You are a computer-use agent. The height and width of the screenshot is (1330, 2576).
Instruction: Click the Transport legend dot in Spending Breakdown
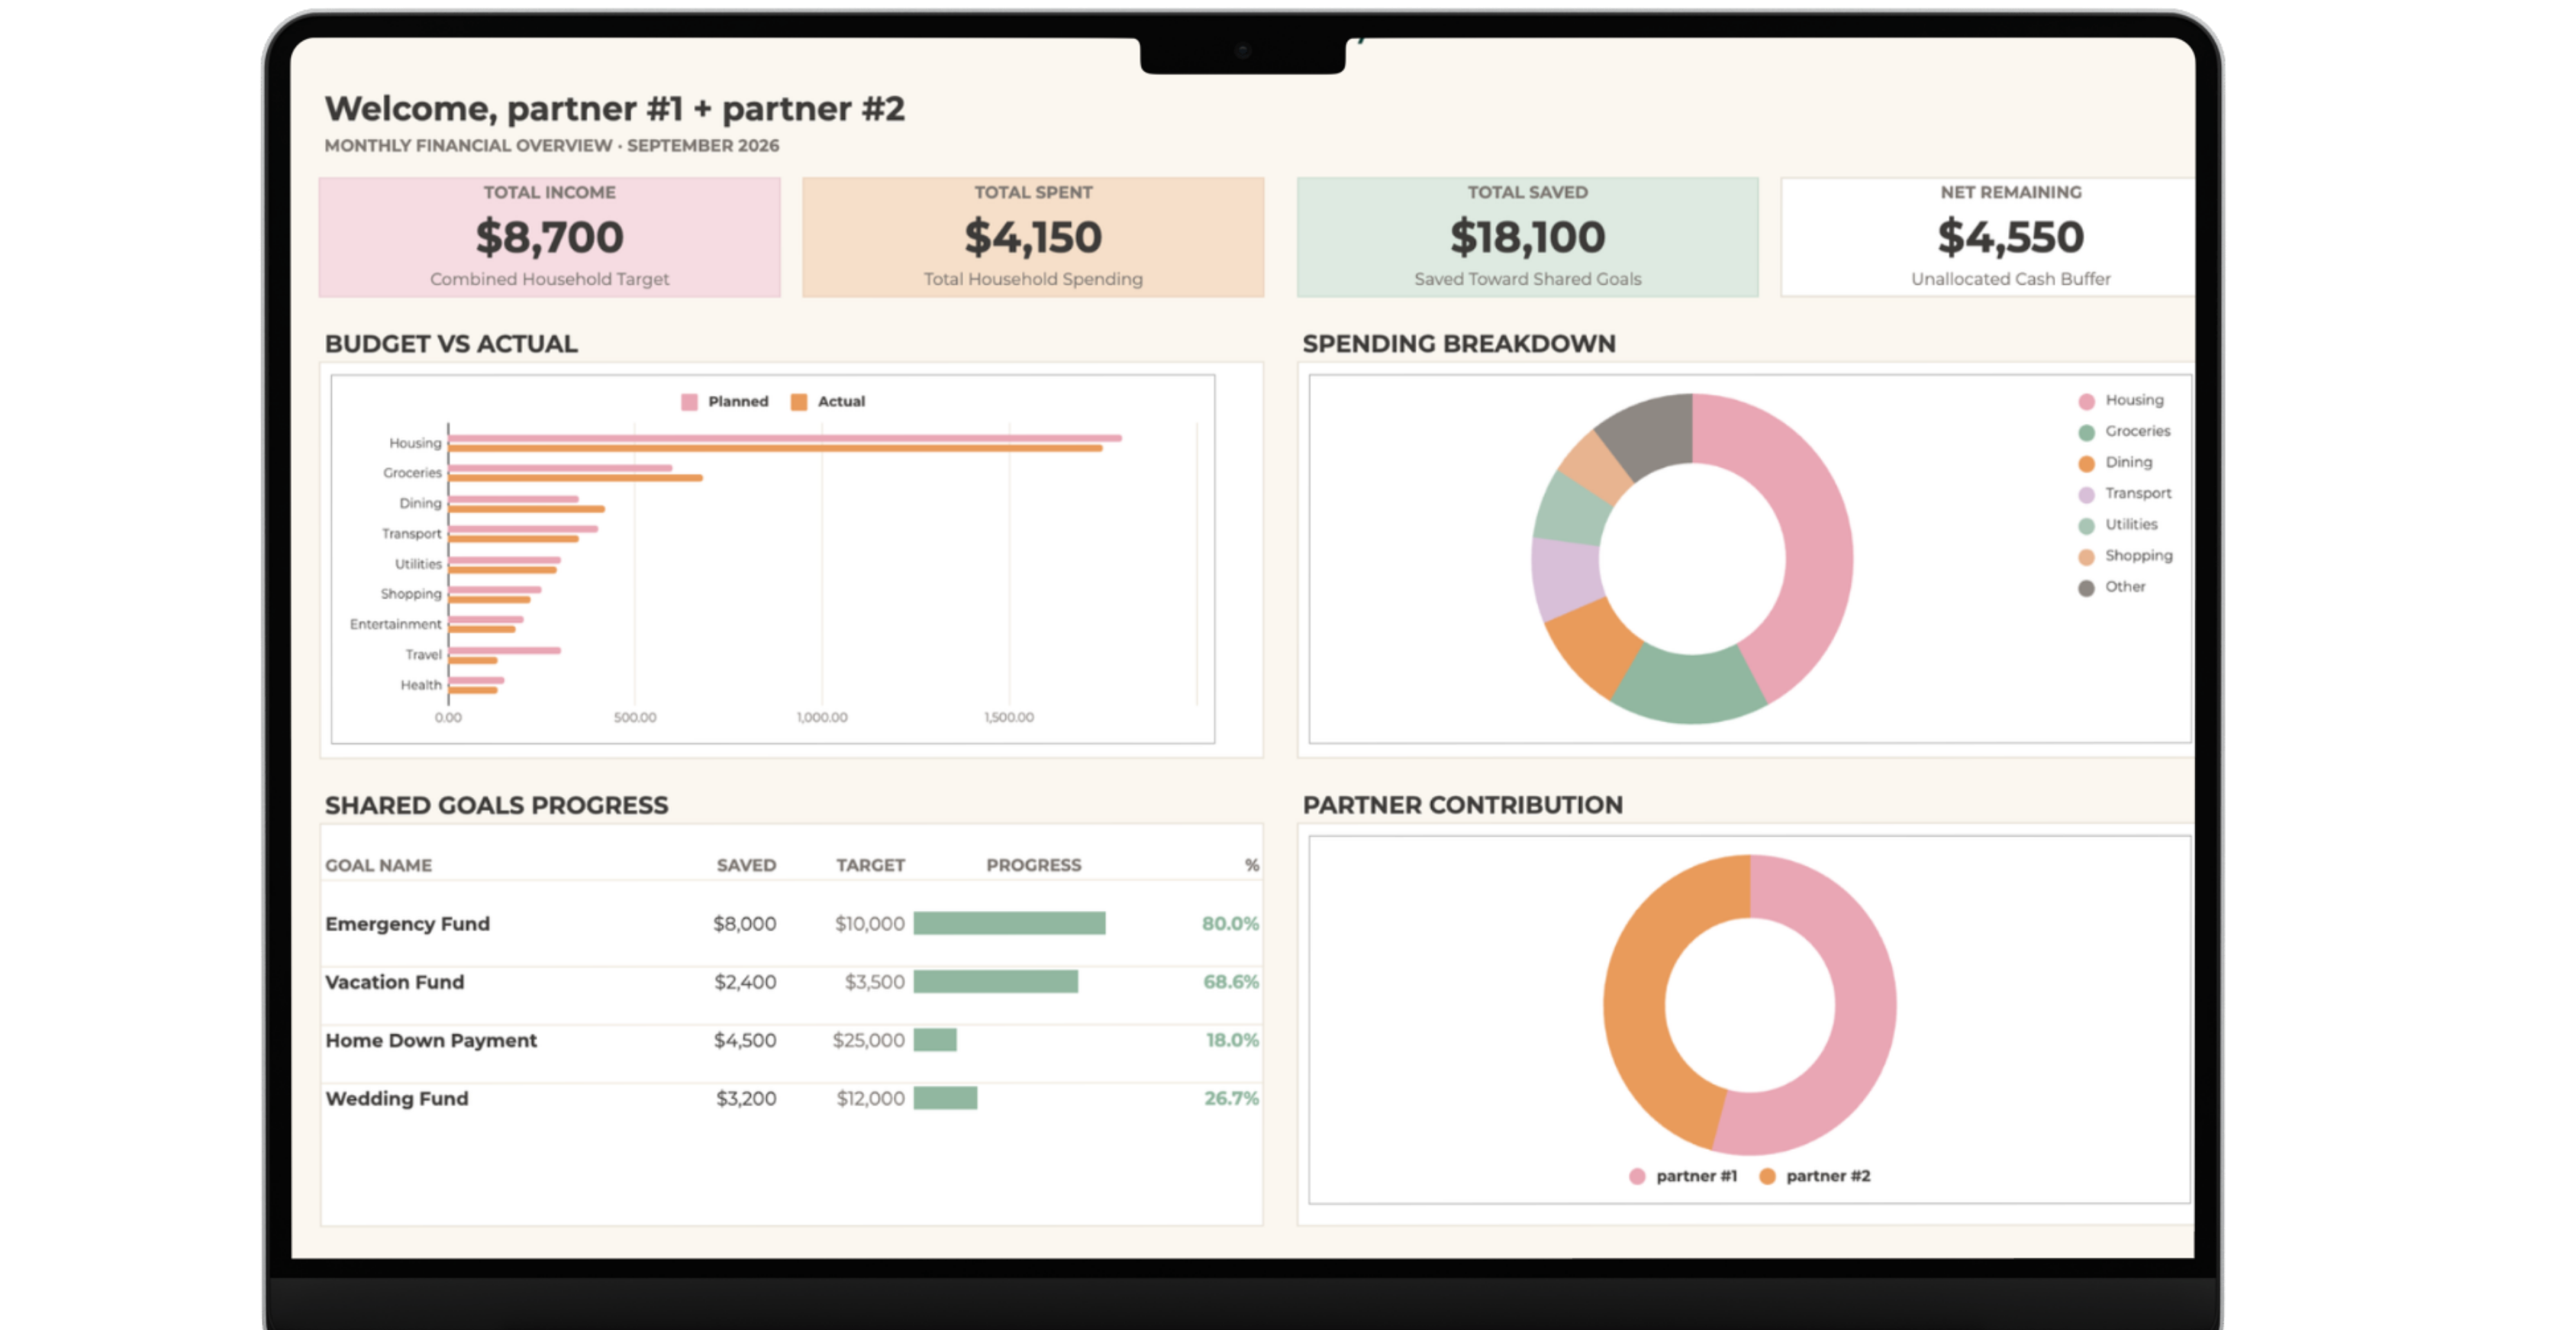2086,494
